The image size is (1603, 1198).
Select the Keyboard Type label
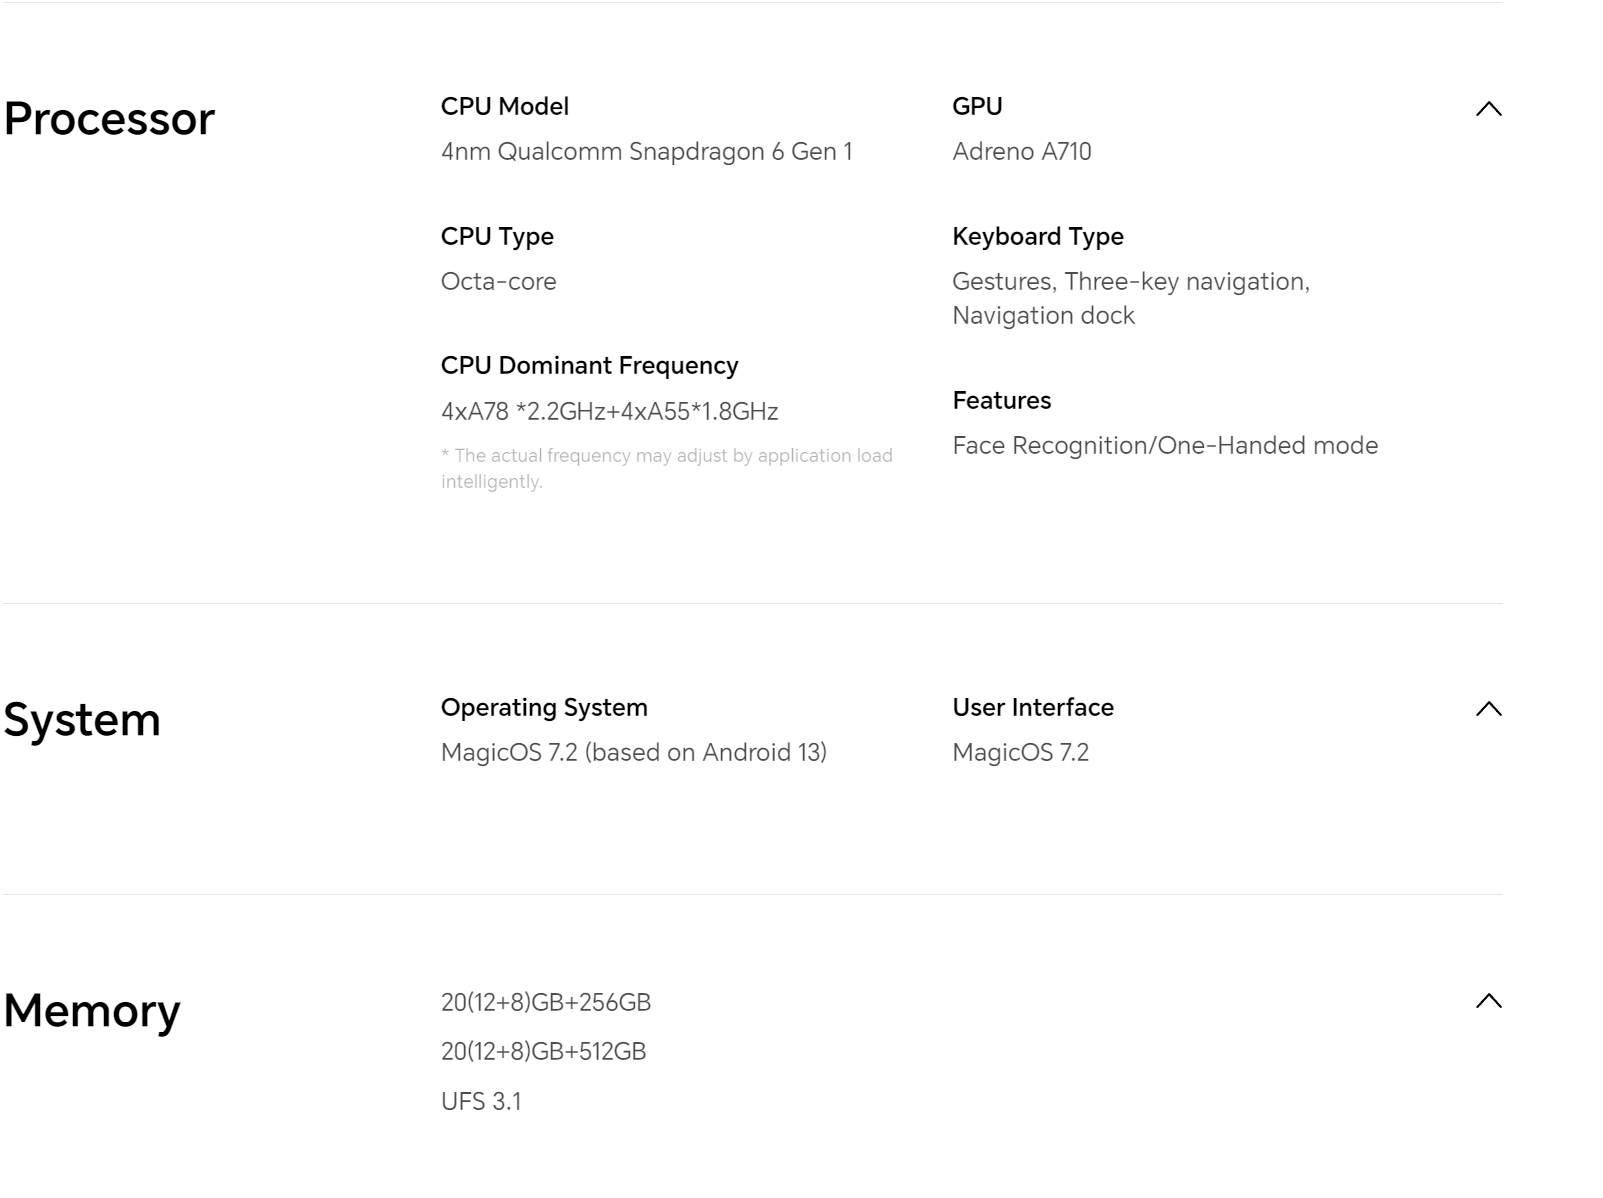(1037, 237)
